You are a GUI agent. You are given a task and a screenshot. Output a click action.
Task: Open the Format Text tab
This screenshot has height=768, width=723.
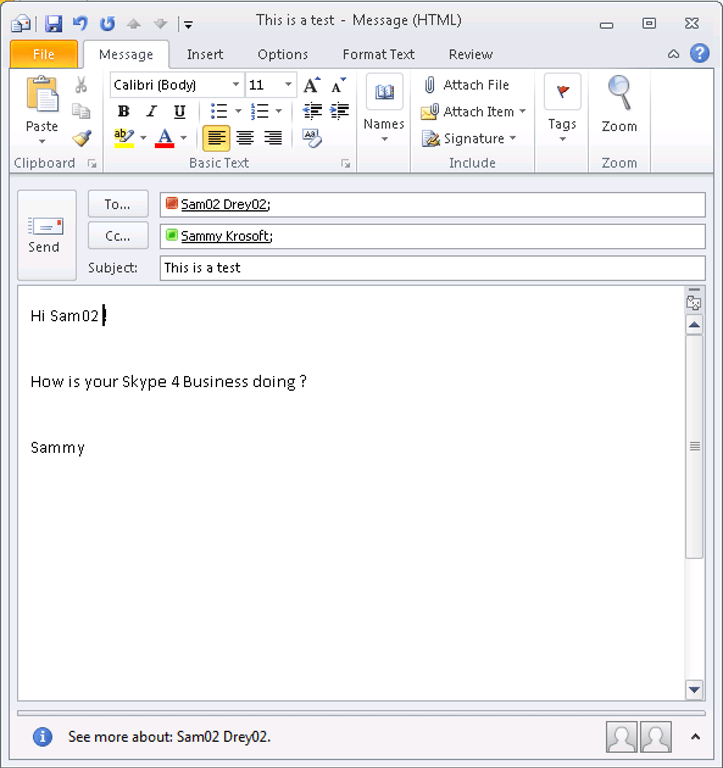pyautogui.click(x=378, y=54)
